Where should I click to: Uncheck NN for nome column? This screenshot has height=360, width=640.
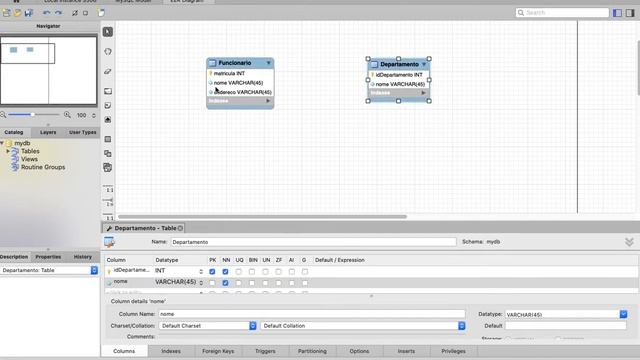click(225, 282)
